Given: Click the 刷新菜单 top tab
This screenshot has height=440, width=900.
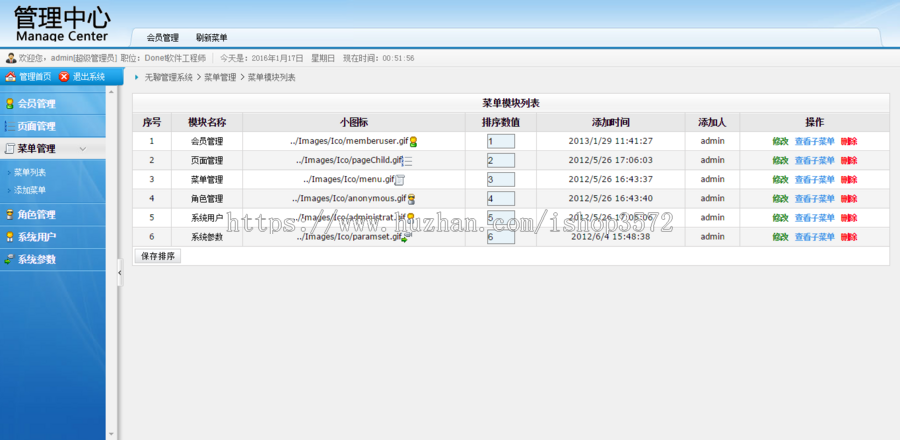Looking at the screenshot, I should tap(212, 38).
